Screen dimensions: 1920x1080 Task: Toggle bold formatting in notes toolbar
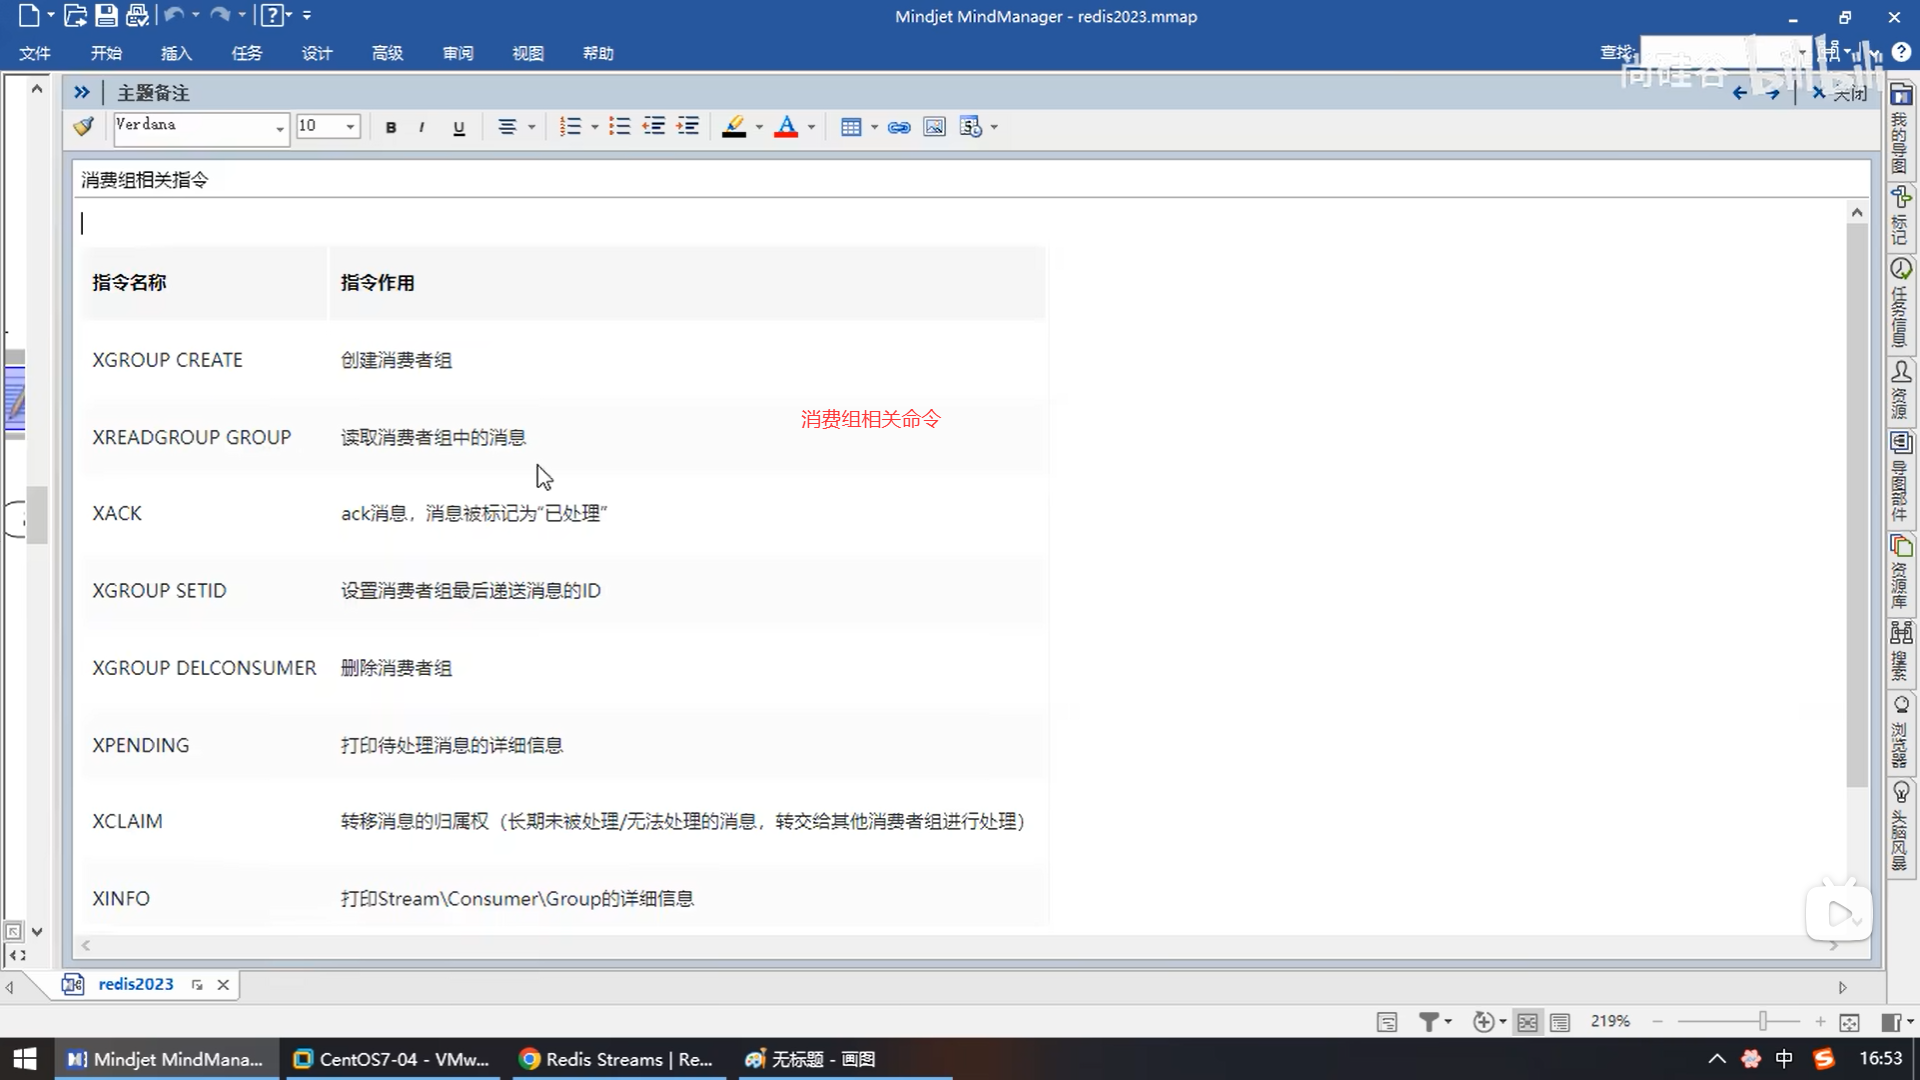[x=391, y=127]
